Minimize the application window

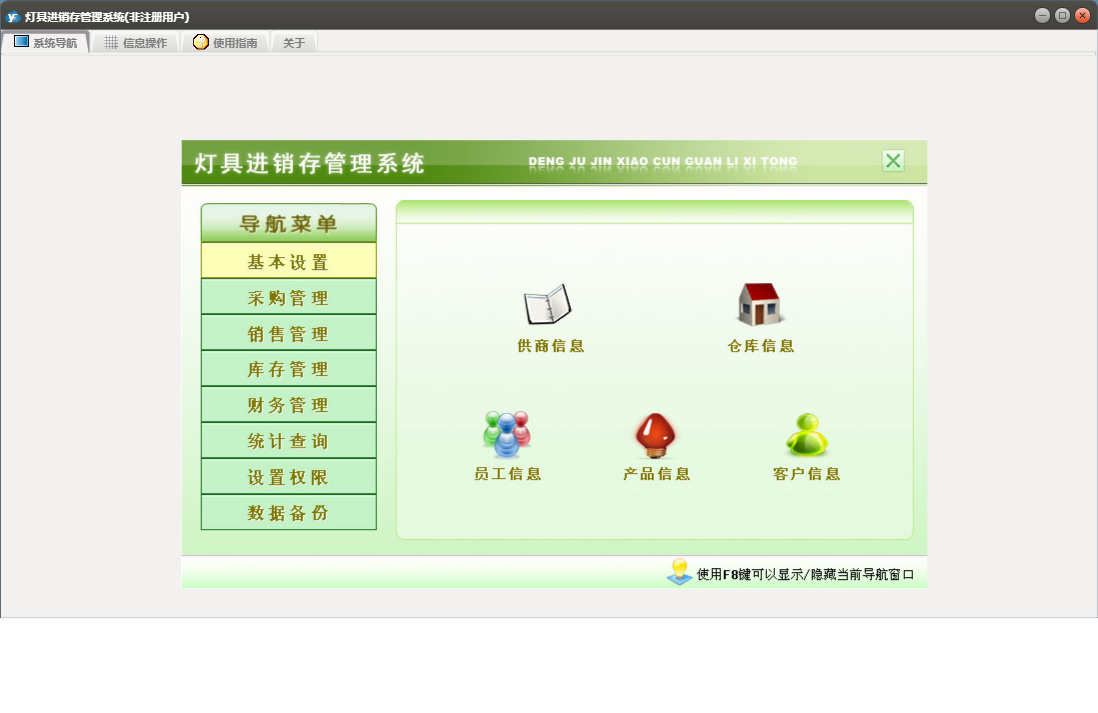coord(1042,15)
